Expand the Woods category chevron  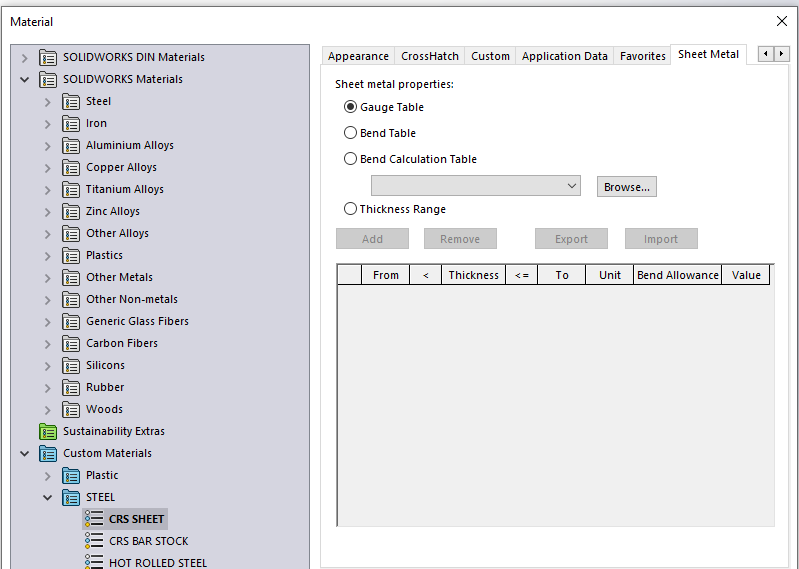[x=47, y=410]
